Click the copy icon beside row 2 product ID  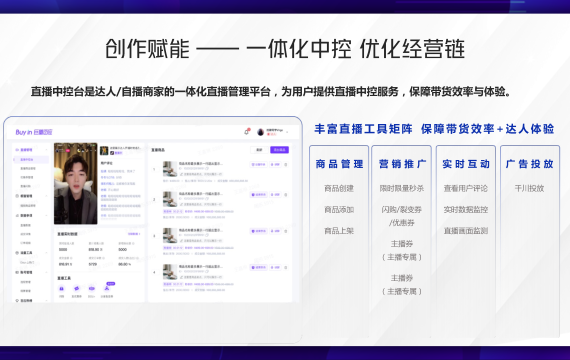pyautogui.click(x=207, y=199)
